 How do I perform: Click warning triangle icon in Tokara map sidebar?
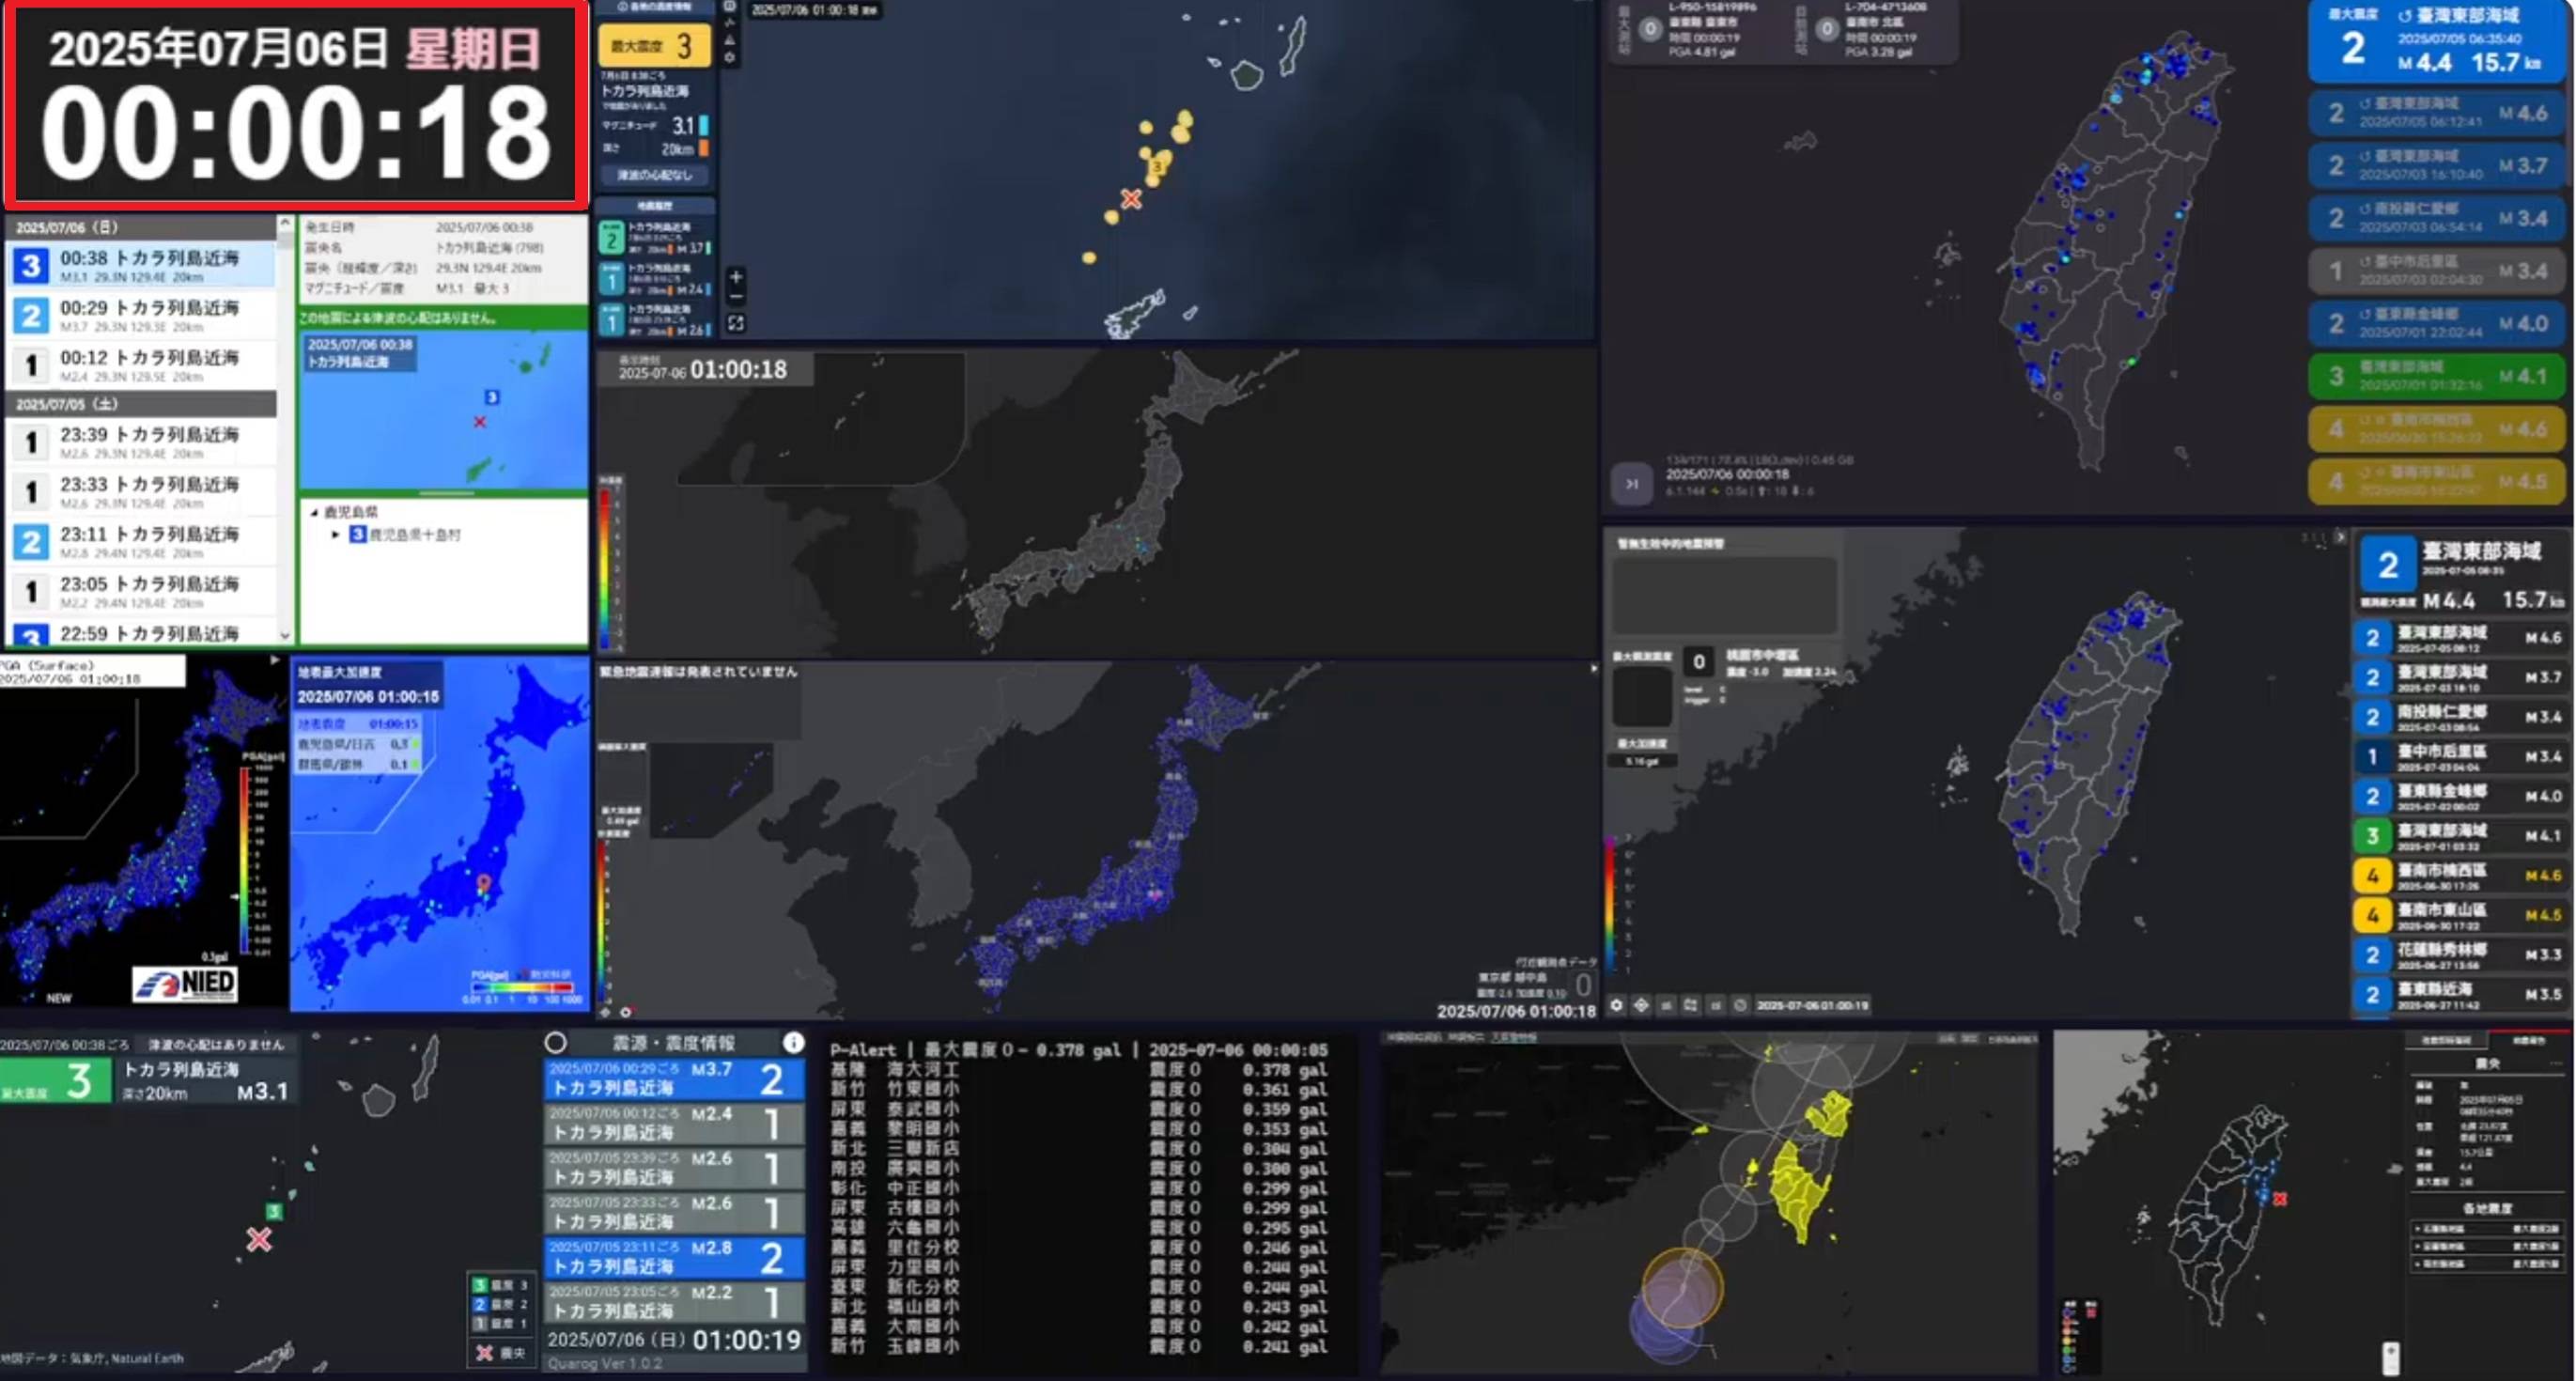[x=730, y=40]
